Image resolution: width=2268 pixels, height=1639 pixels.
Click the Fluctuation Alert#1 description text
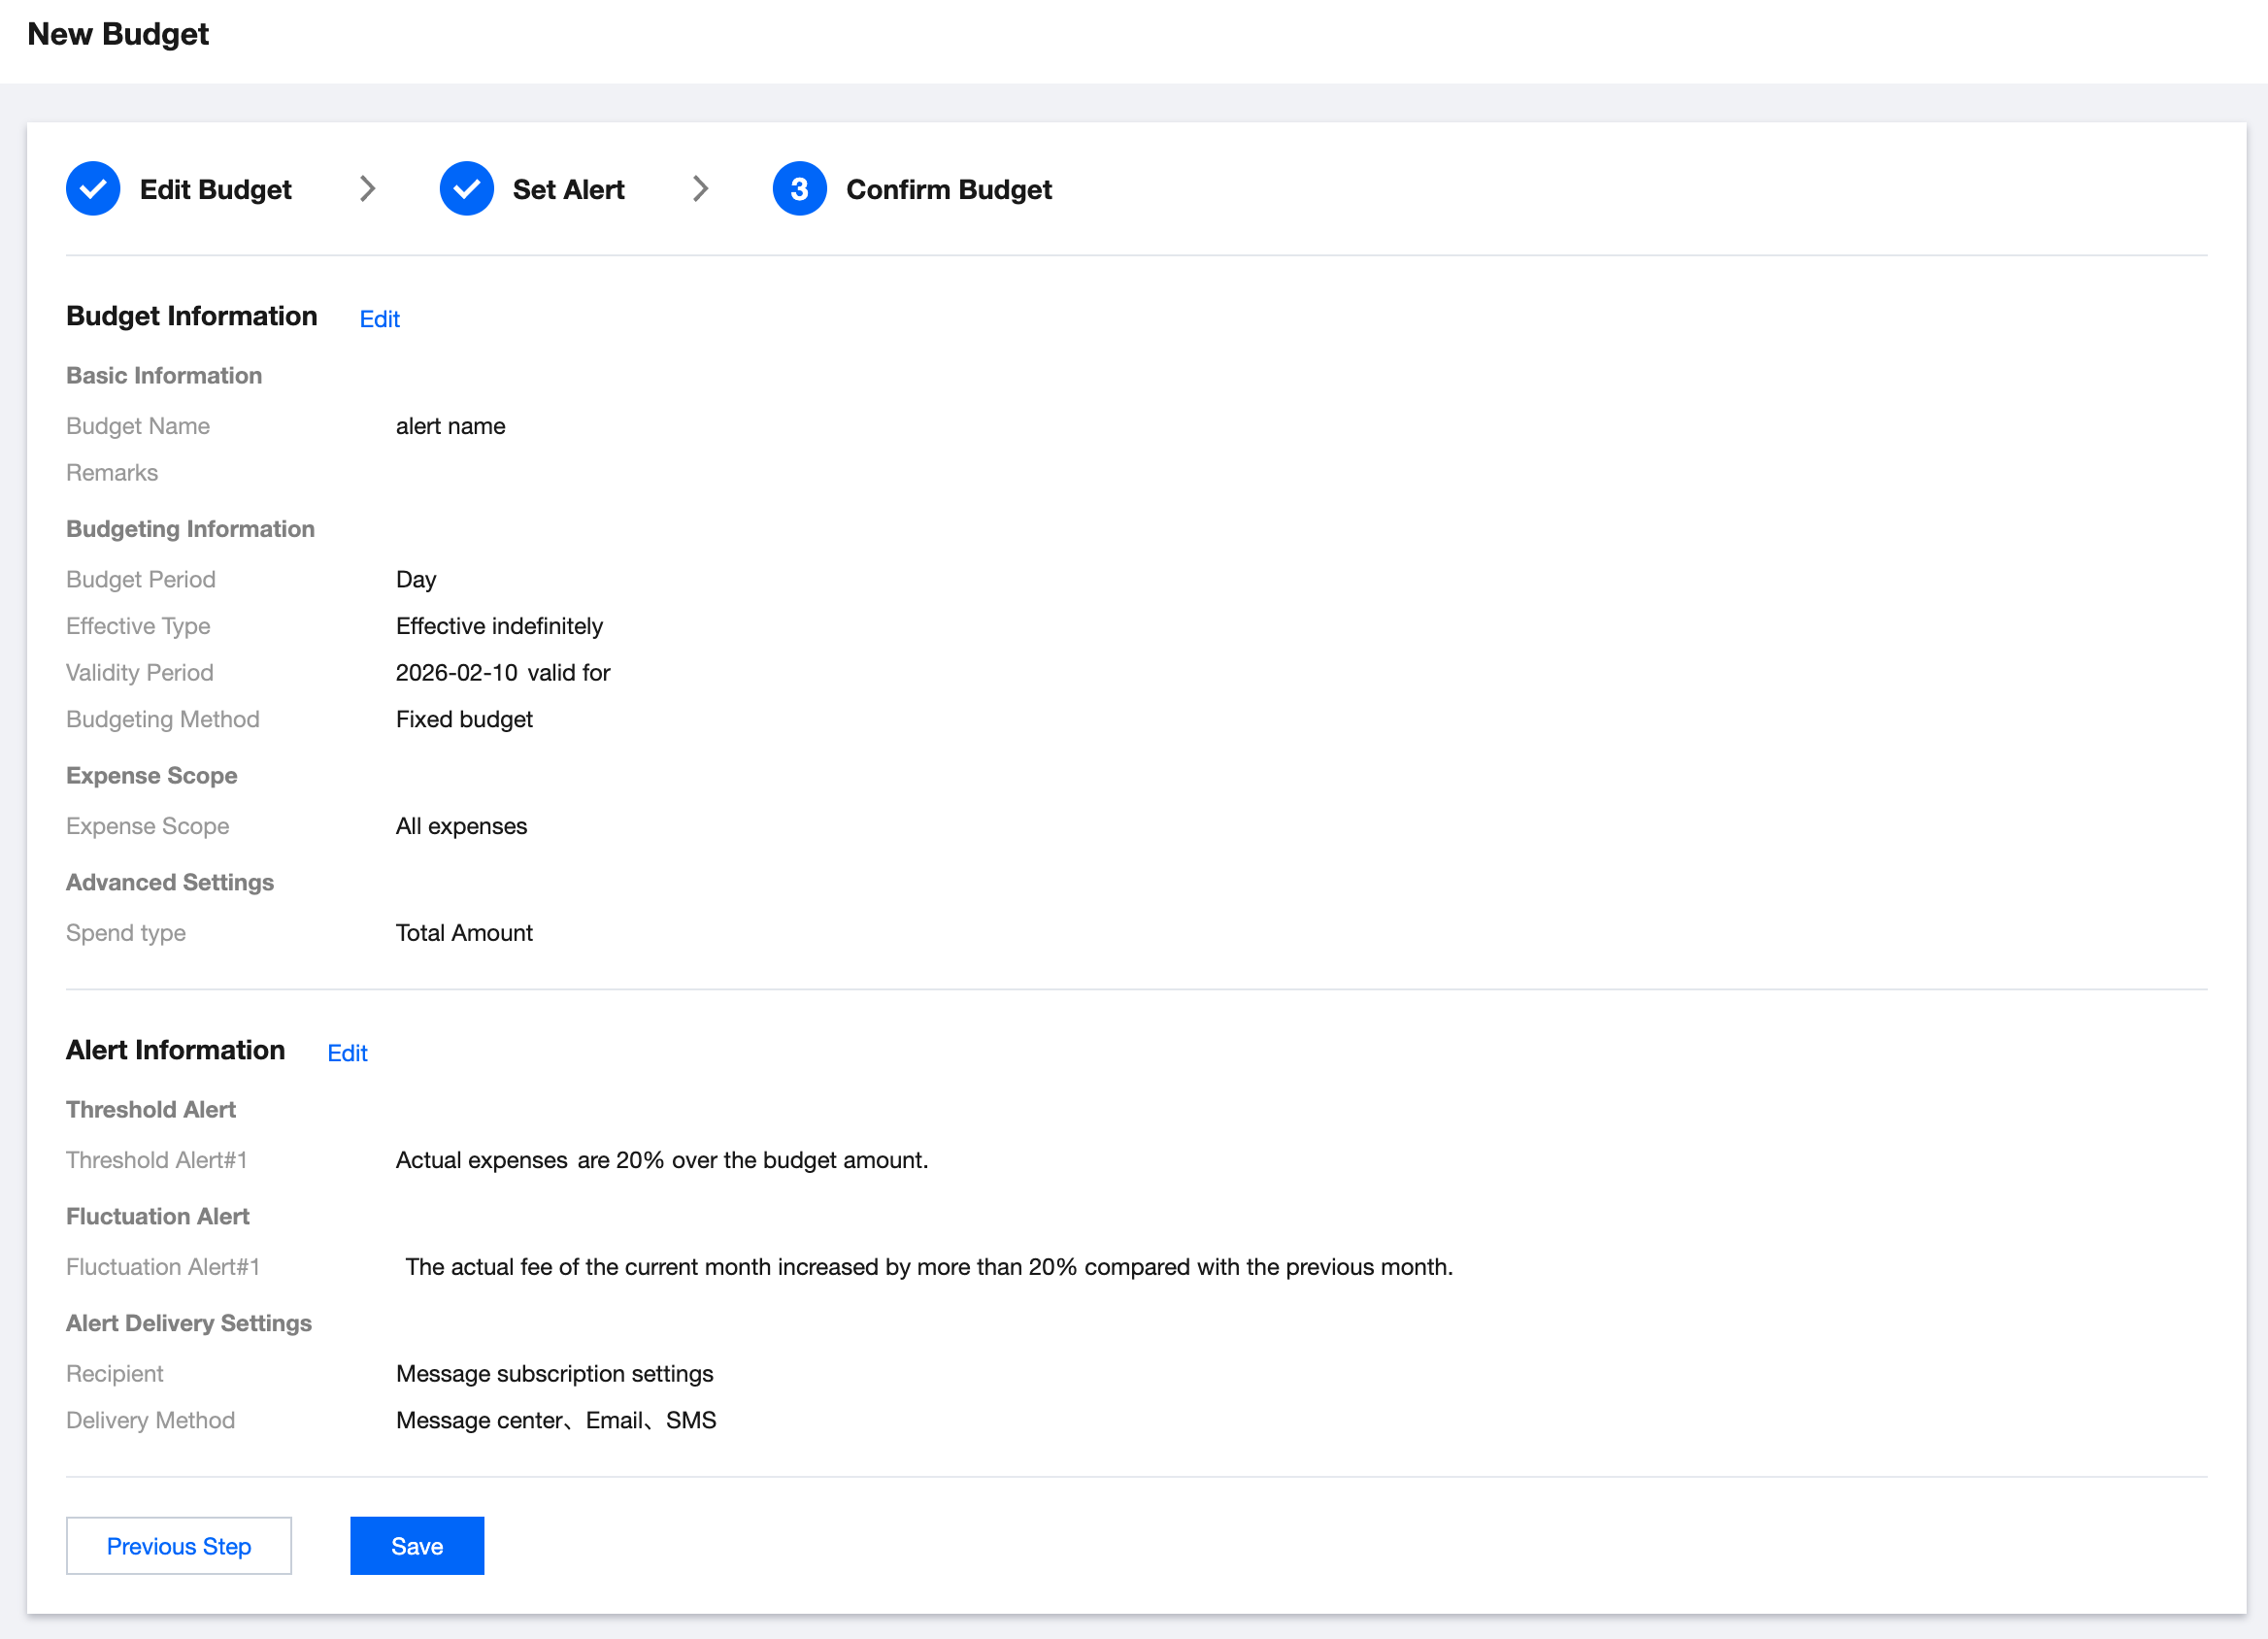point(928,1267)
